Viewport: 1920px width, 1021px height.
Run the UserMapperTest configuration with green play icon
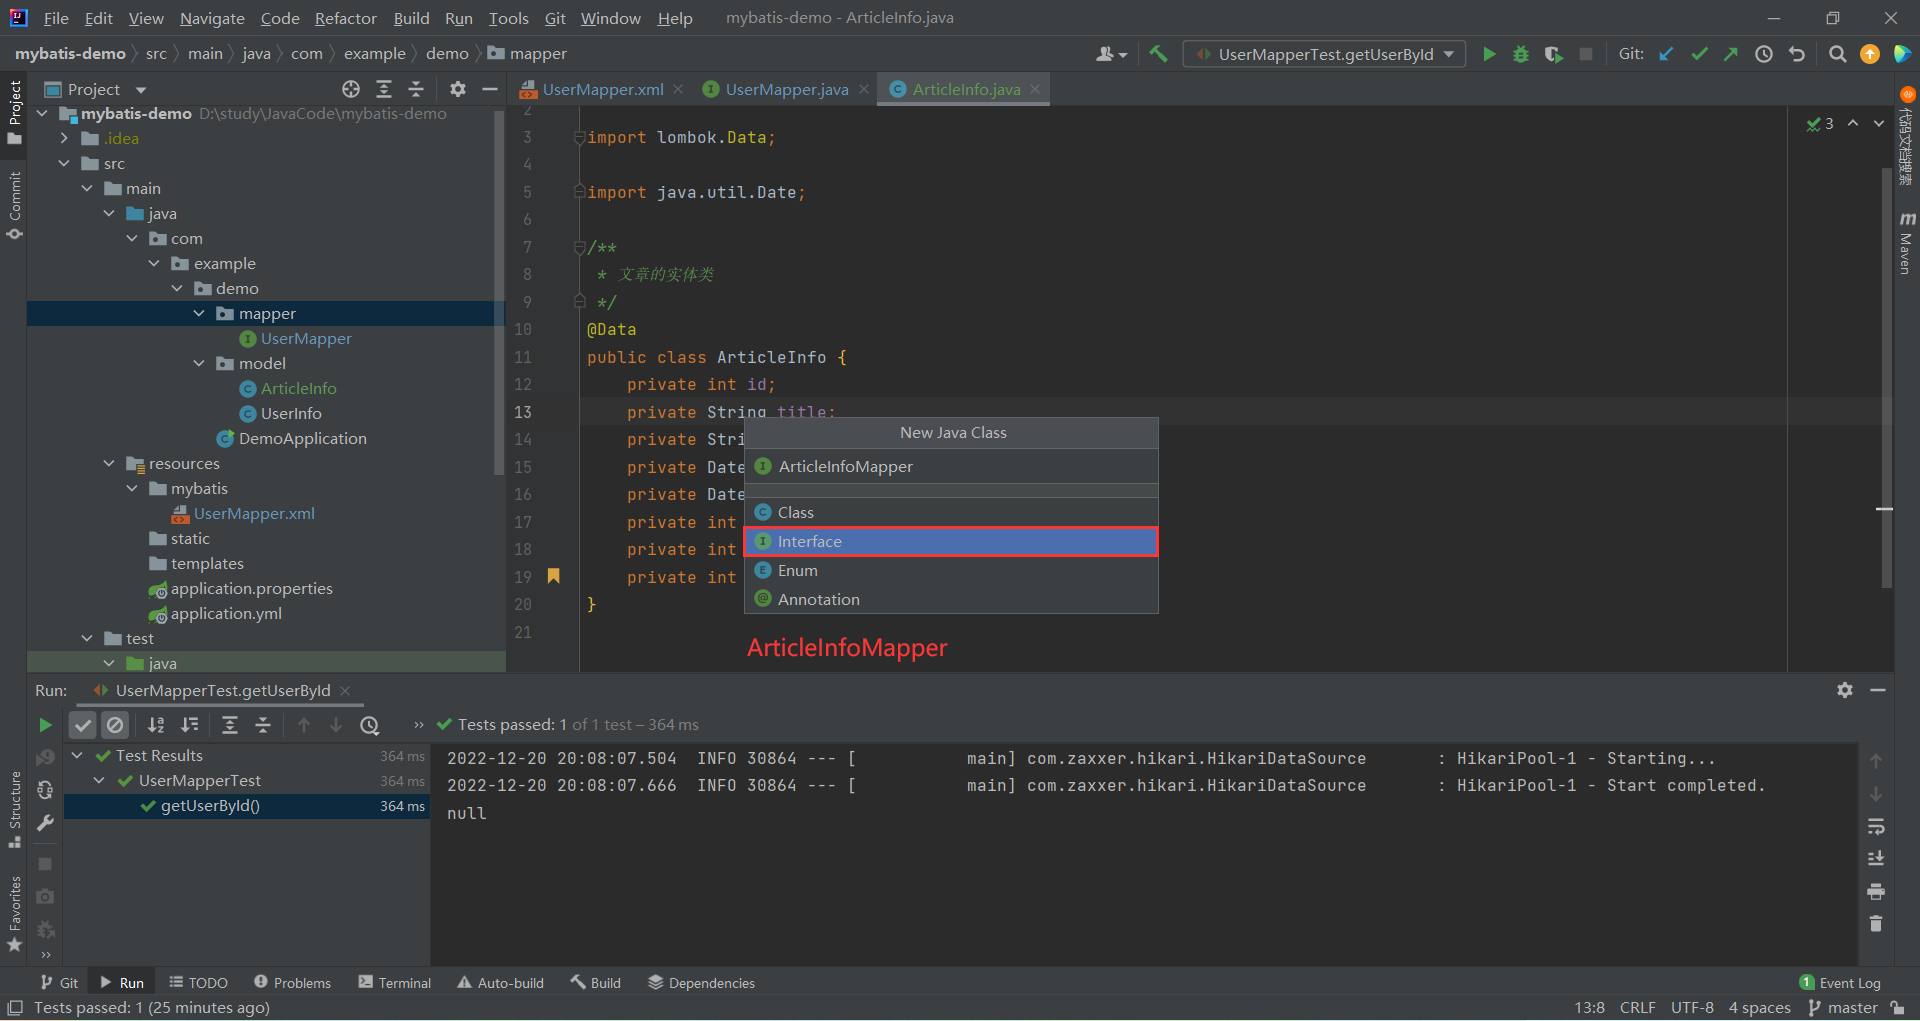[1489, 54]
